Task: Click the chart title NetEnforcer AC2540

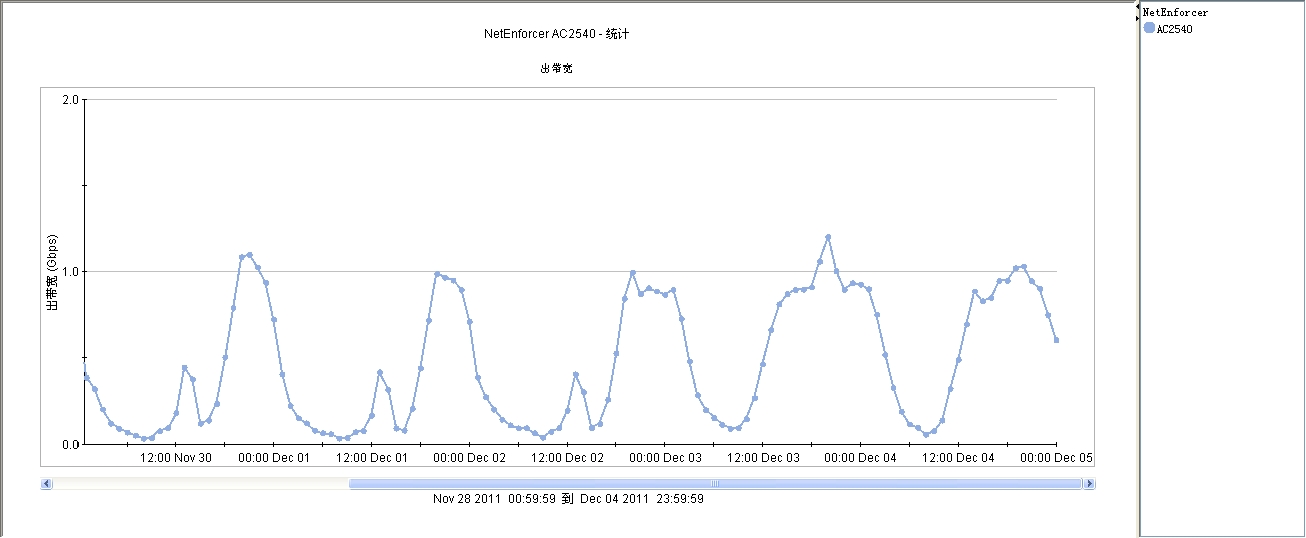Action: click(556, 34)
